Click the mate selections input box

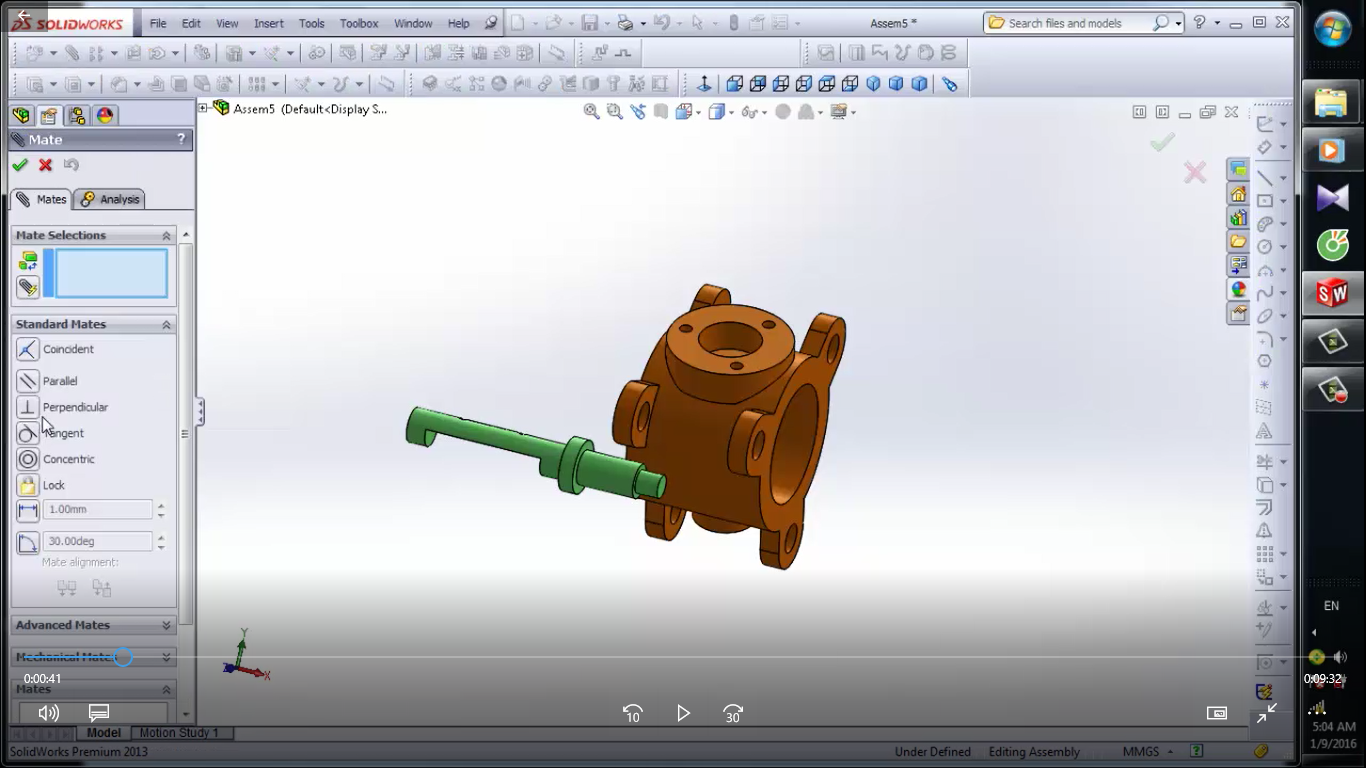(x=111, y=274)
